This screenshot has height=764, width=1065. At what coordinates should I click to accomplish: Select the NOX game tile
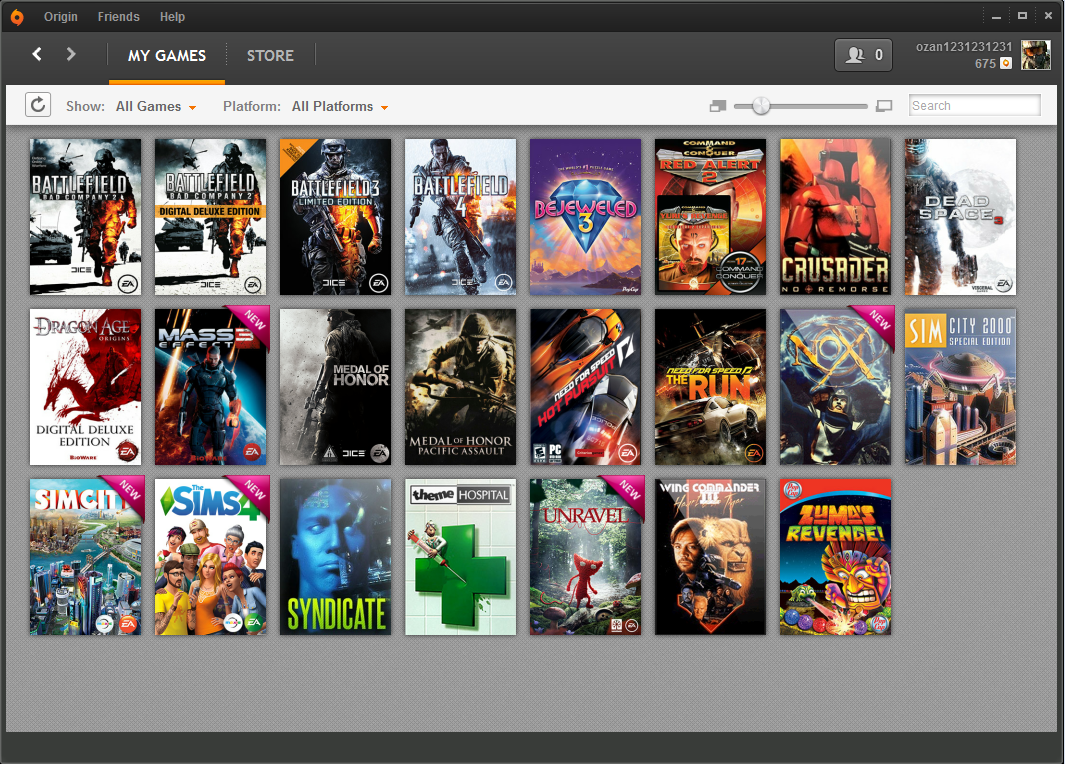click(x=835, y=386)
